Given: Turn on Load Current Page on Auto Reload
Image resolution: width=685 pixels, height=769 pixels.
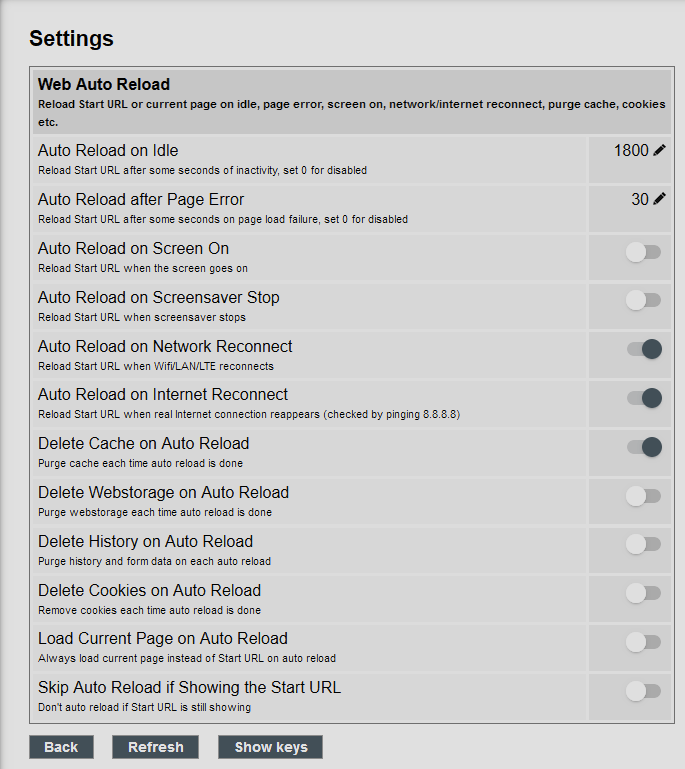Looking at the screenshot, I should (643, 642).
